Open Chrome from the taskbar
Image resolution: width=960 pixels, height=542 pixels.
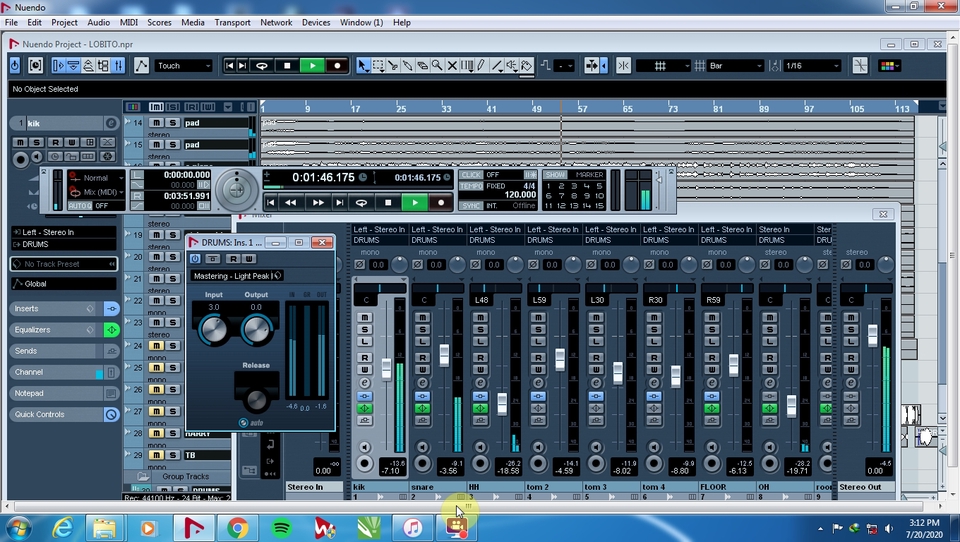point(238,527)
